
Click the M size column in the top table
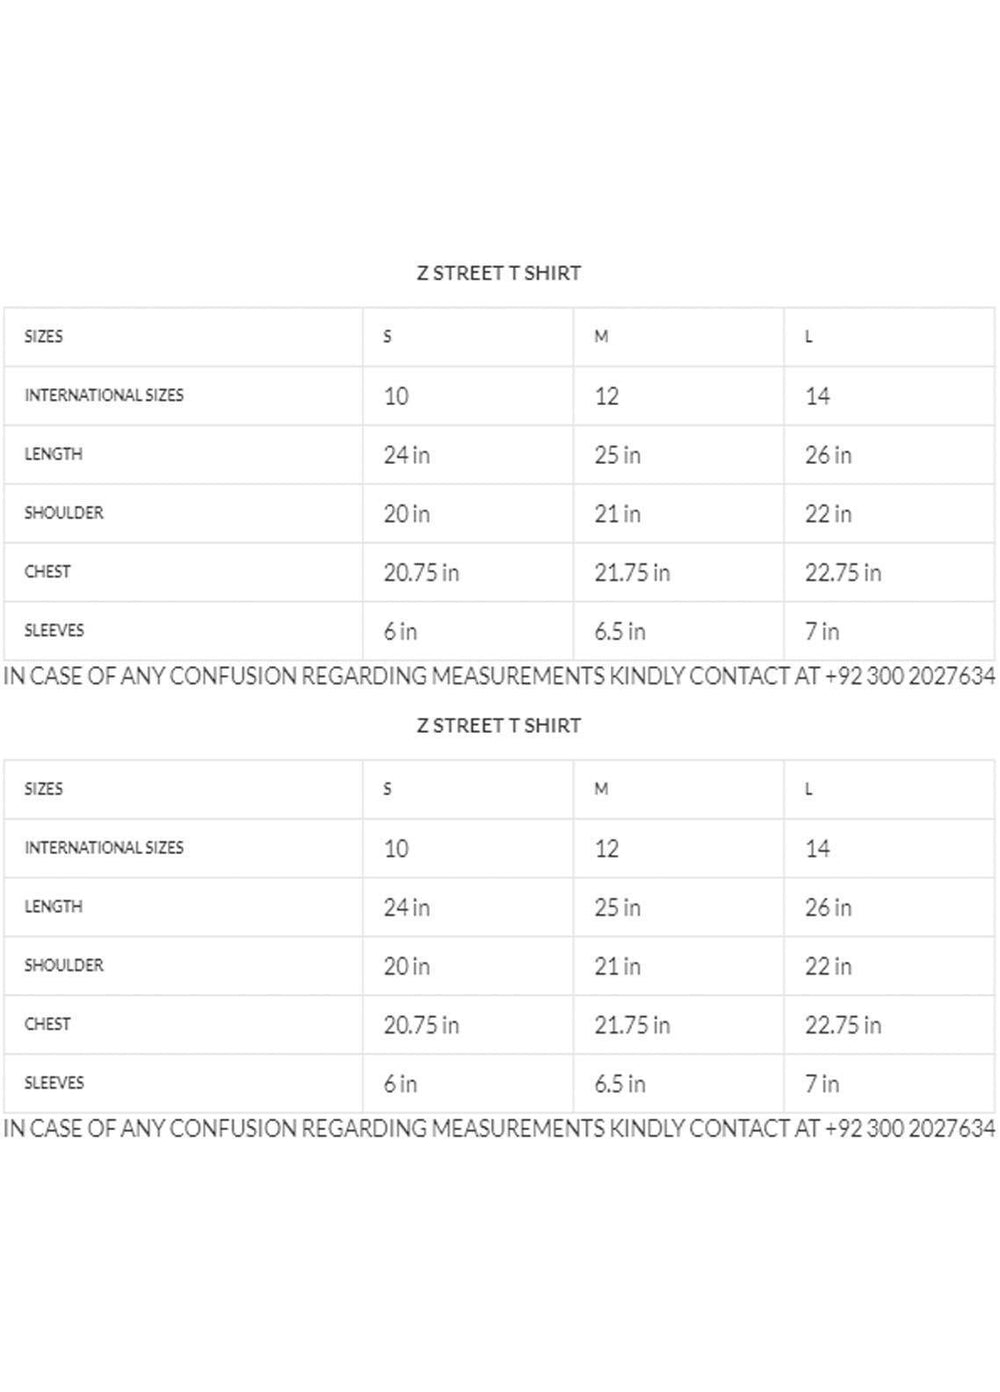point(601,337)
